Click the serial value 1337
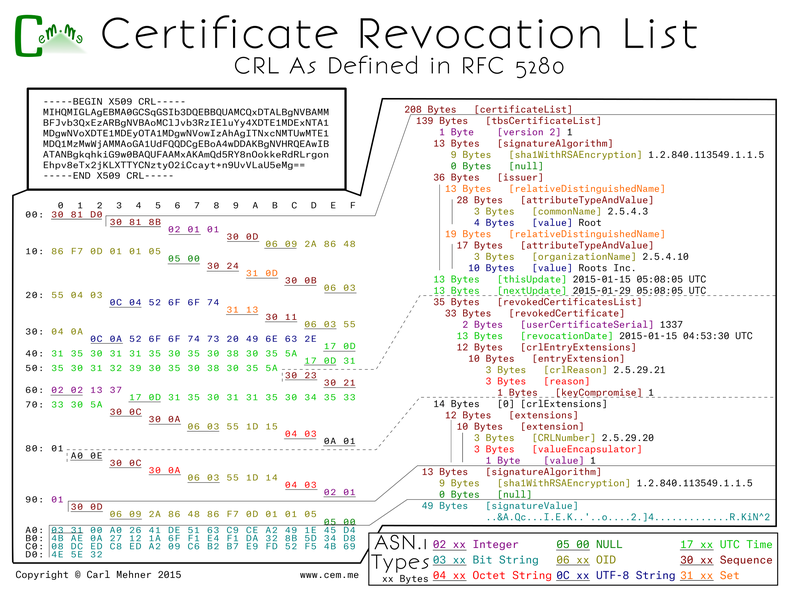The width and height of the screenshot is (799, 599). (671, 325)
